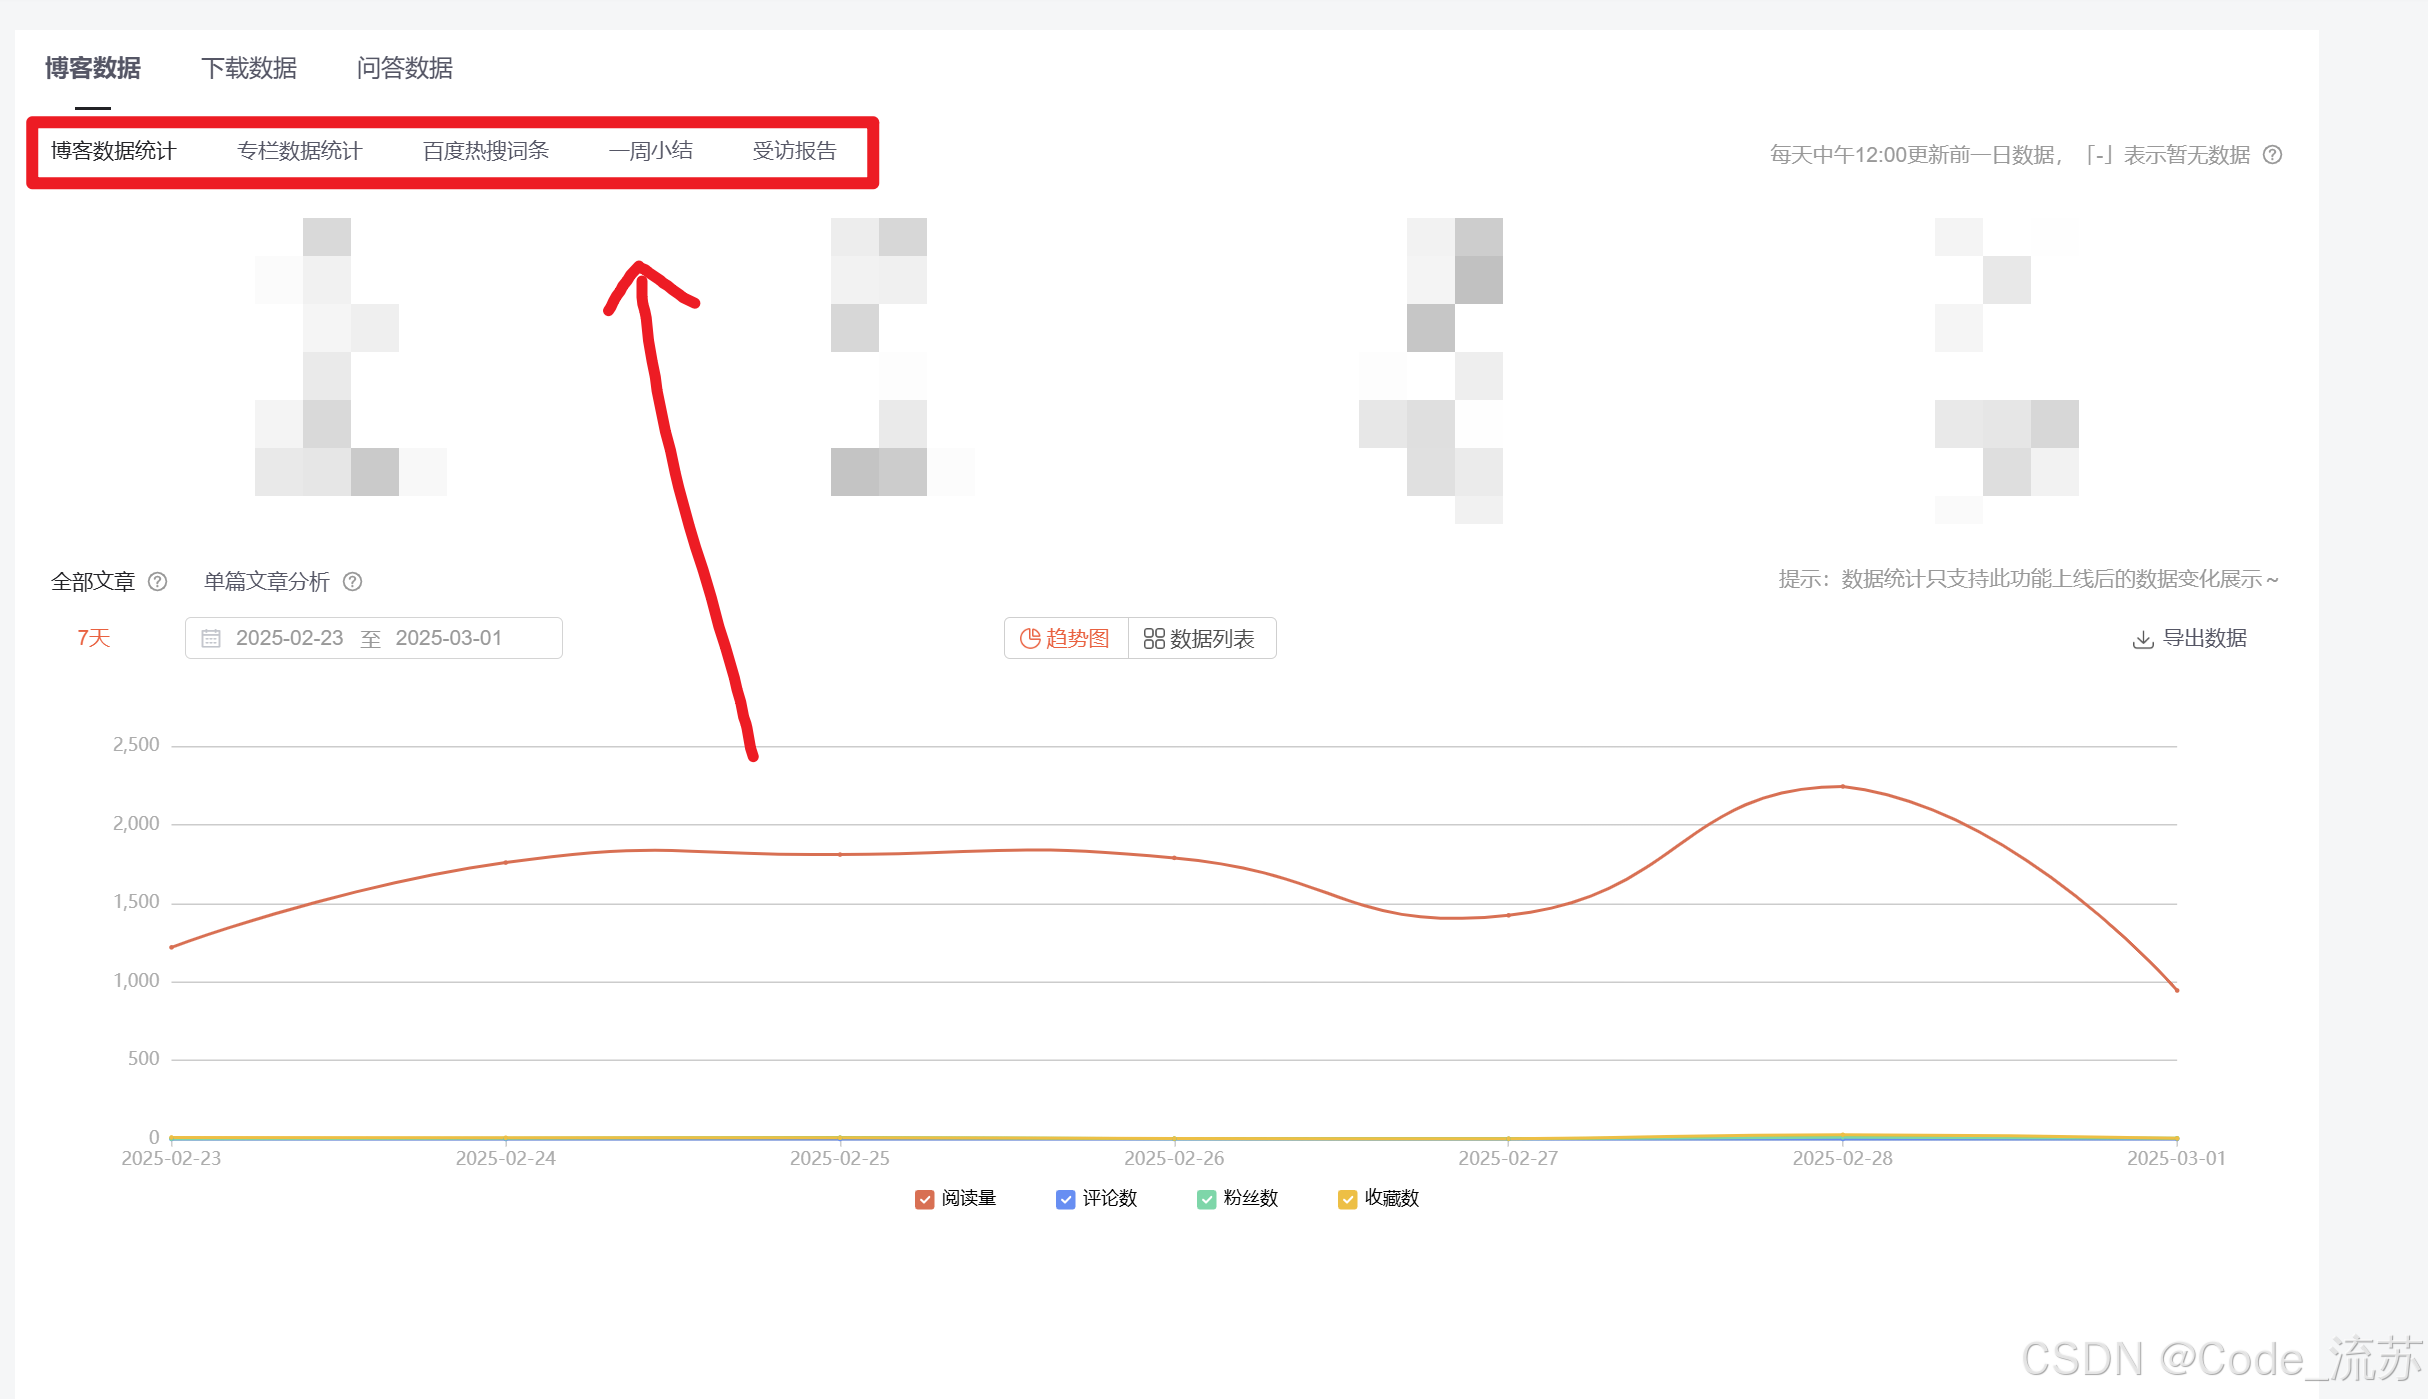Click the 2025-02-28 peak data point

coord(1842,787)
